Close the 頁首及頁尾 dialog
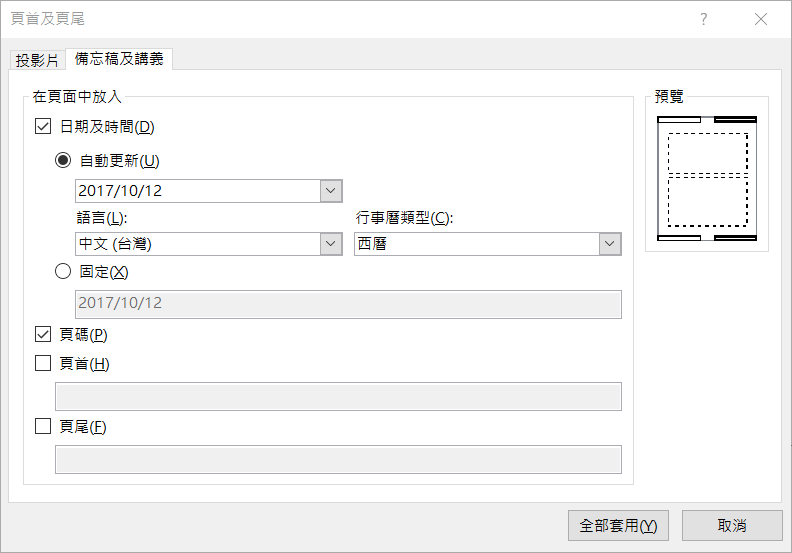This screenshot has height=553, width=792. tap(762, 20)
